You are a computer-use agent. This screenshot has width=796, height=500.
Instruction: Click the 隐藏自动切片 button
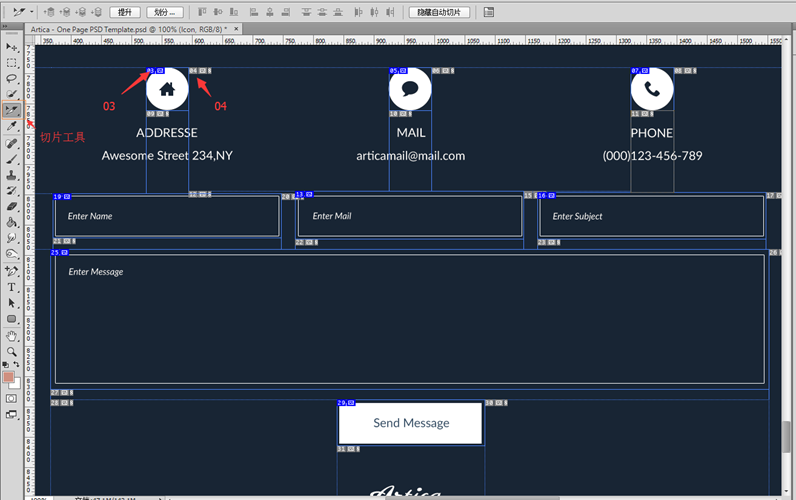tap(439, 12)
